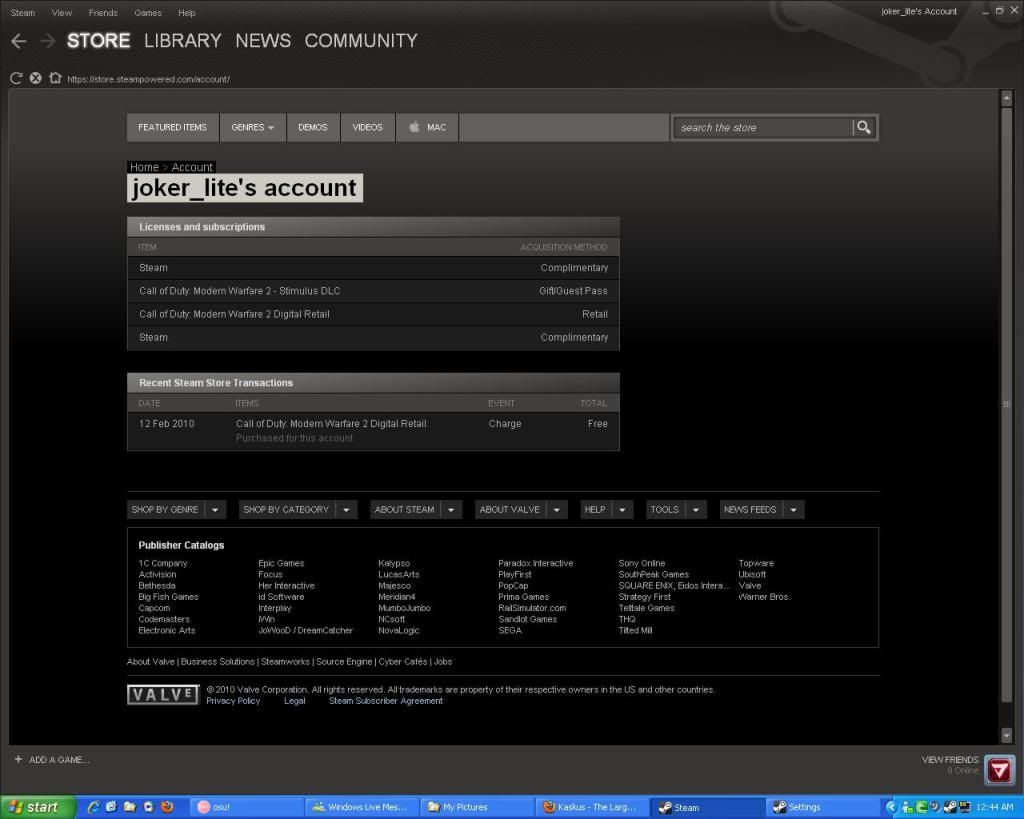Viewport: 1024px width, 819px height.
Task: Launch Internet Explorer from quick launch
Action: (93, 807)
